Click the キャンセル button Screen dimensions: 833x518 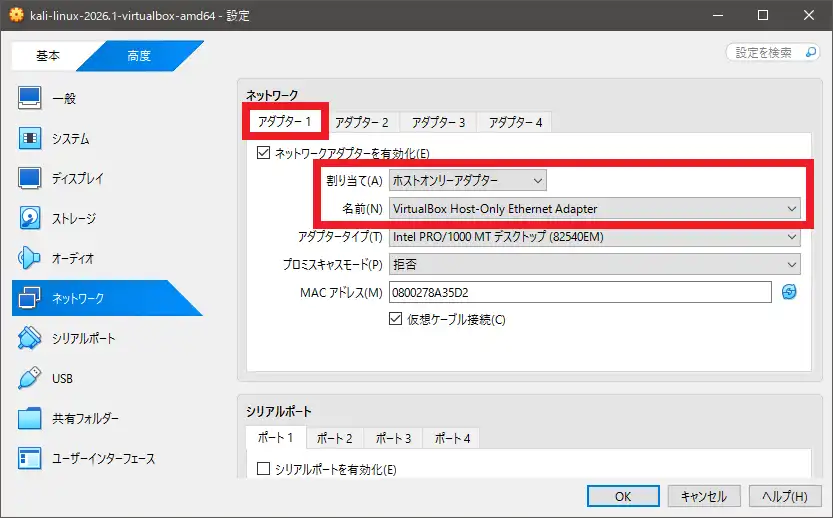click(704, 496)
